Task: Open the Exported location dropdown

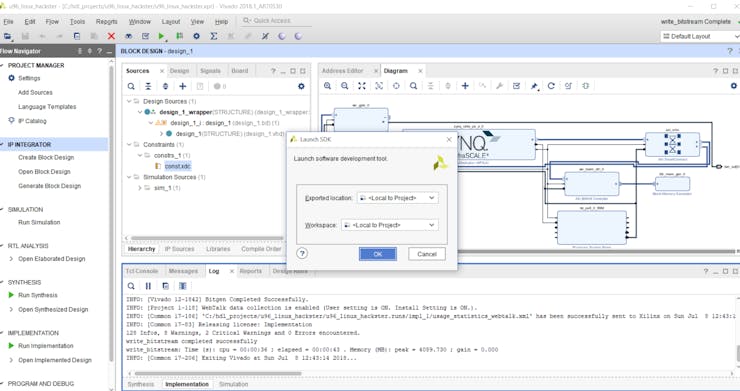Action: (x=398, y=198)
